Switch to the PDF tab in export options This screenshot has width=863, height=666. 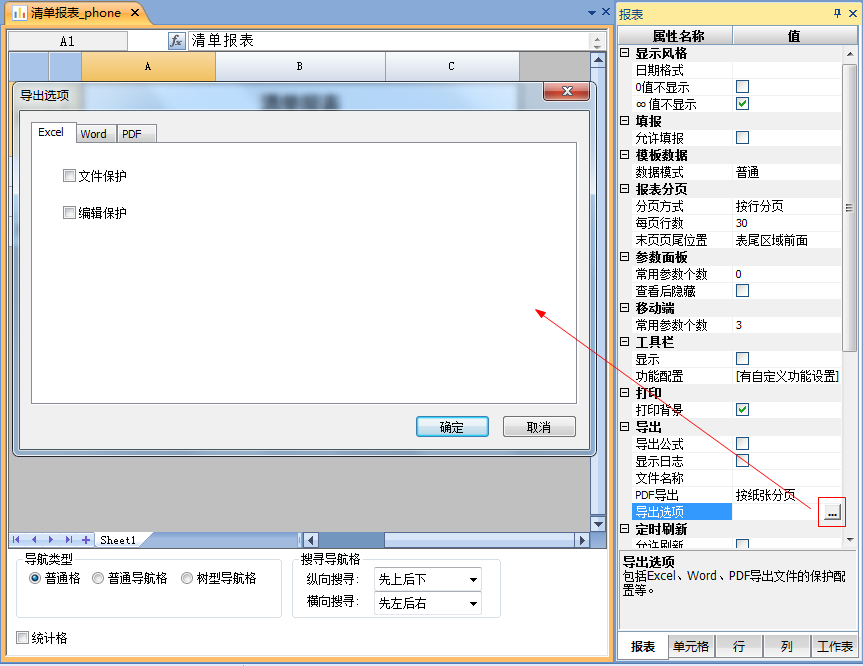coord(132,134)
